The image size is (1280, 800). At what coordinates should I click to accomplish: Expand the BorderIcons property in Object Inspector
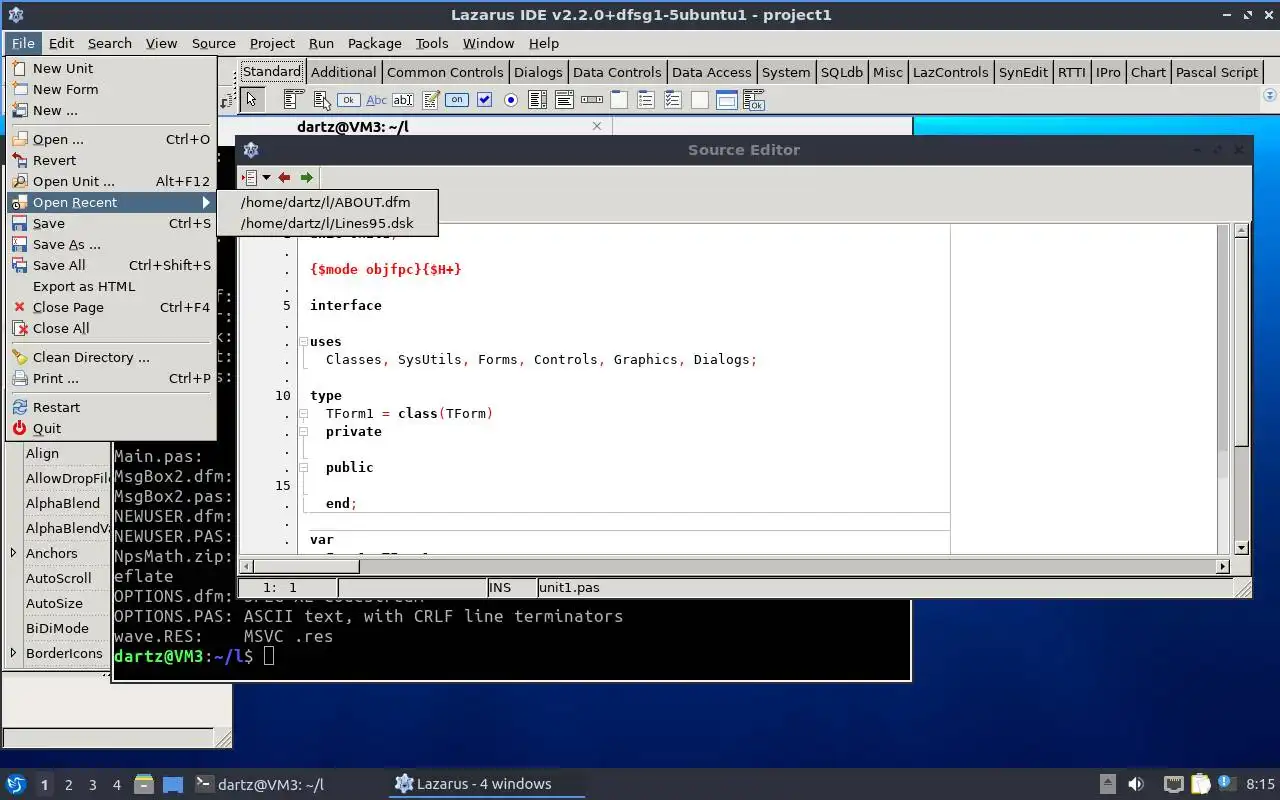[x=13, y=653]
